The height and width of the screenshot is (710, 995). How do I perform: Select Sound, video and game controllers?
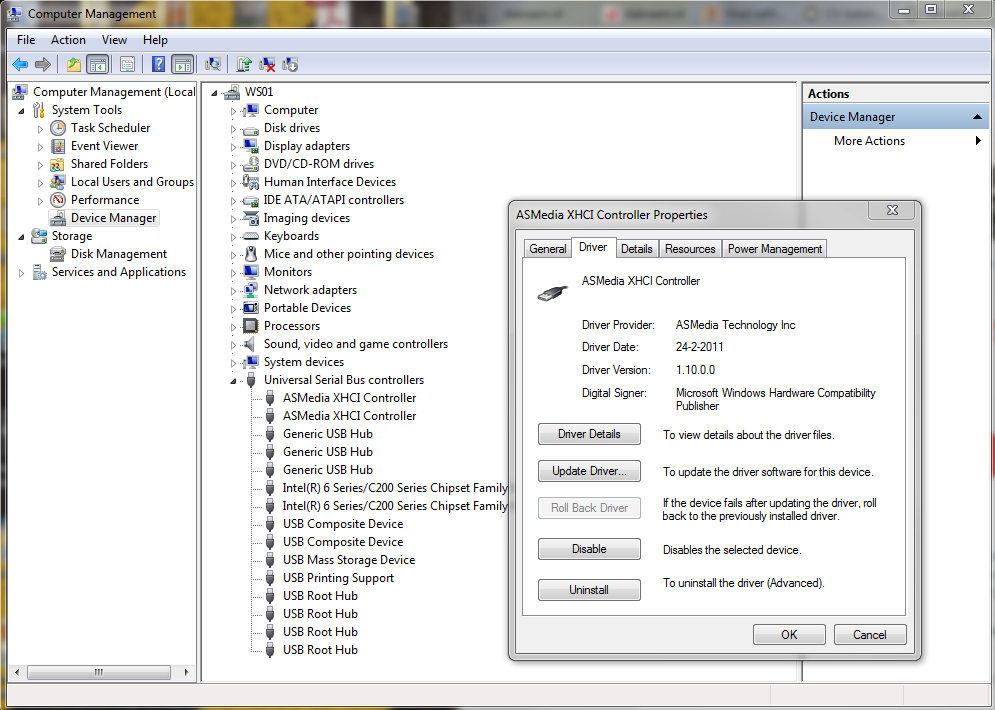pyautogui.click(x=356, y=344)
